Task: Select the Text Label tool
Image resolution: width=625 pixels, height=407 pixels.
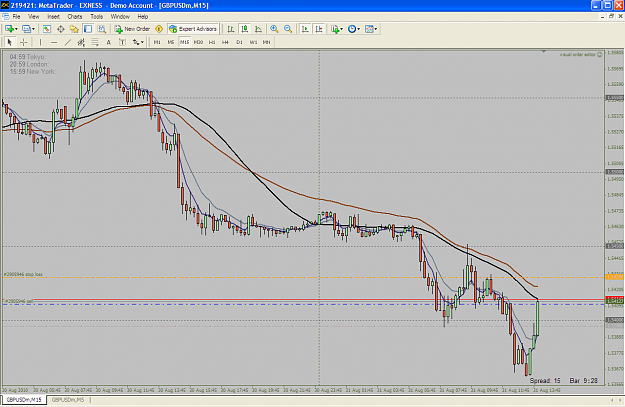Action: tap(122, 42)
